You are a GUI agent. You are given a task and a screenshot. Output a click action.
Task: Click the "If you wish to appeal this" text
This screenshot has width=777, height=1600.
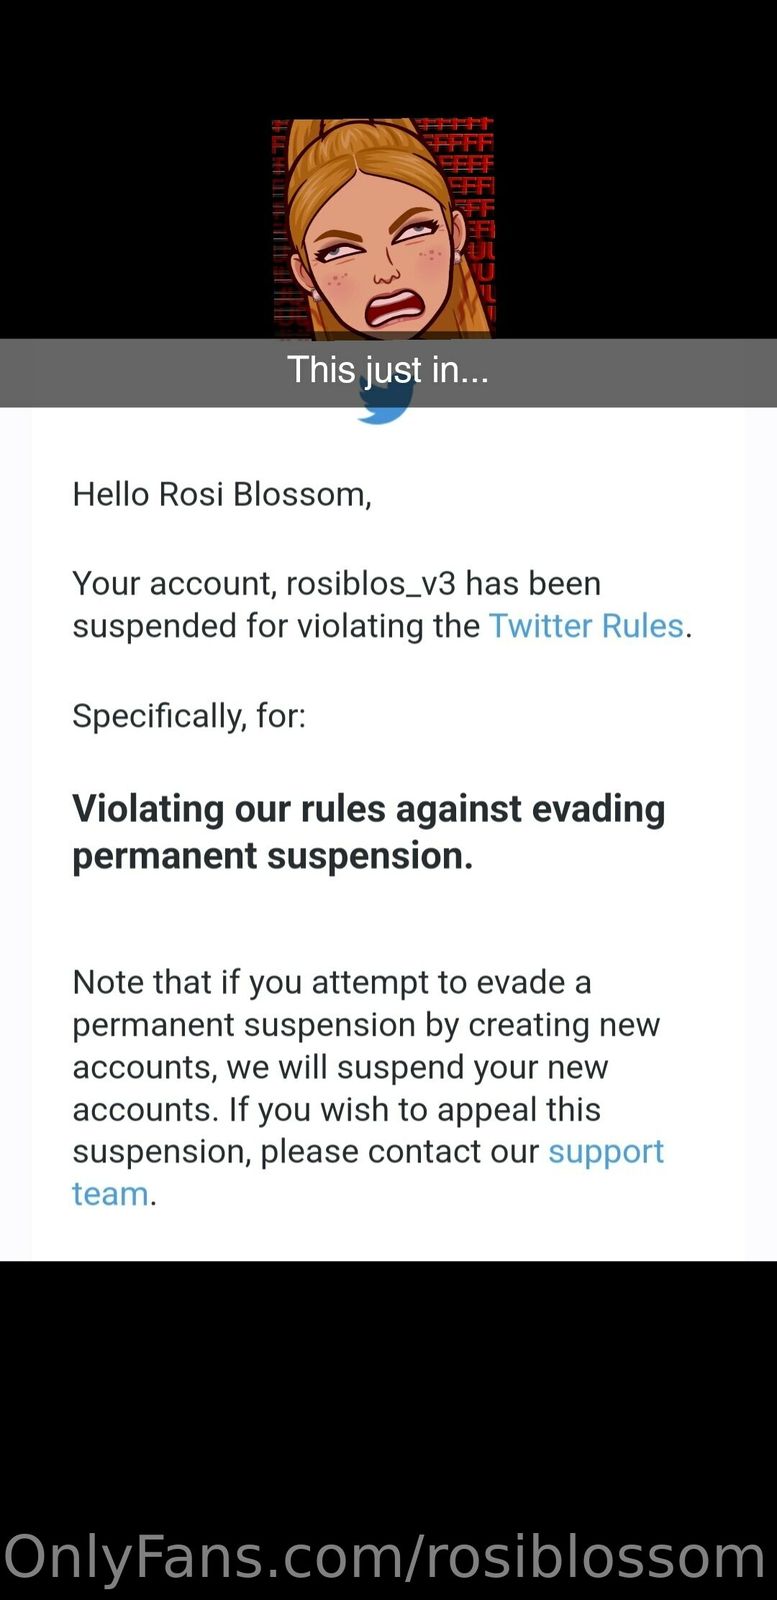click(x=414, y=1109)
